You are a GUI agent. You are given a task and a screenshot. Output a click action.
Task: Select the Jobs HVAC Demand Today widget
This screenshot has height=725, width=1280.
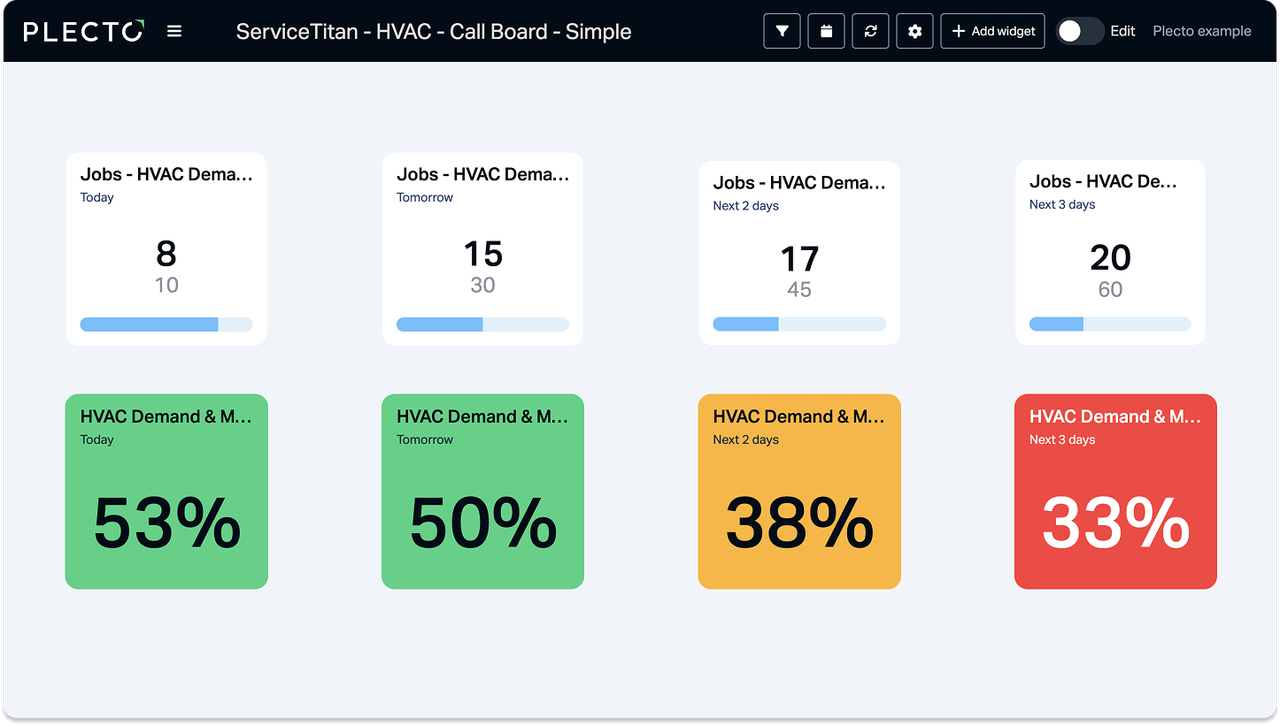(166, 249)
